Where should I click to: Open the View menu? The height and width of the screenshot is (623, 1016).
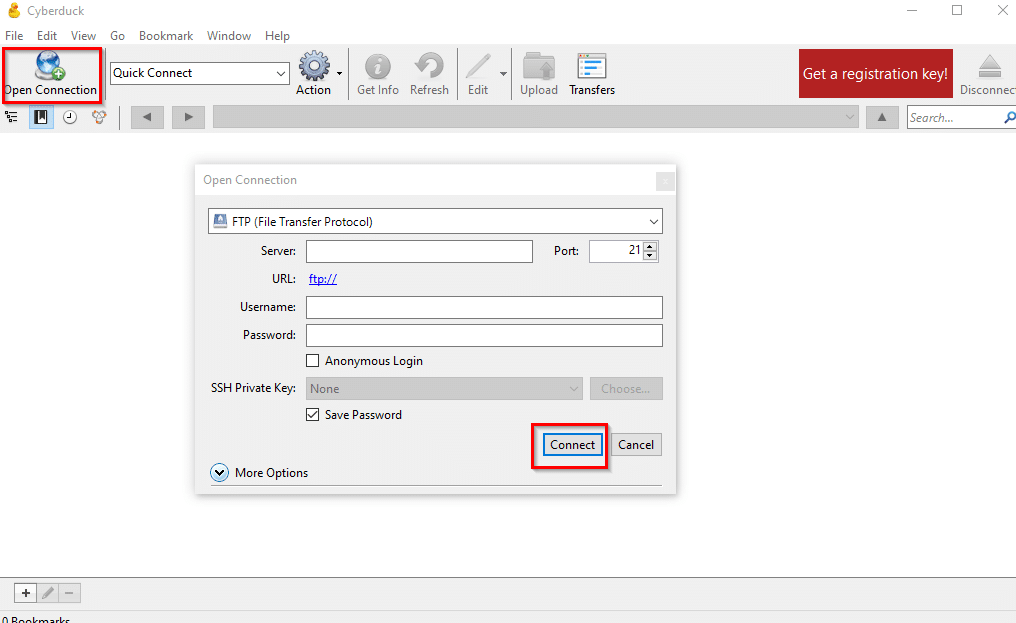[83, 36]
